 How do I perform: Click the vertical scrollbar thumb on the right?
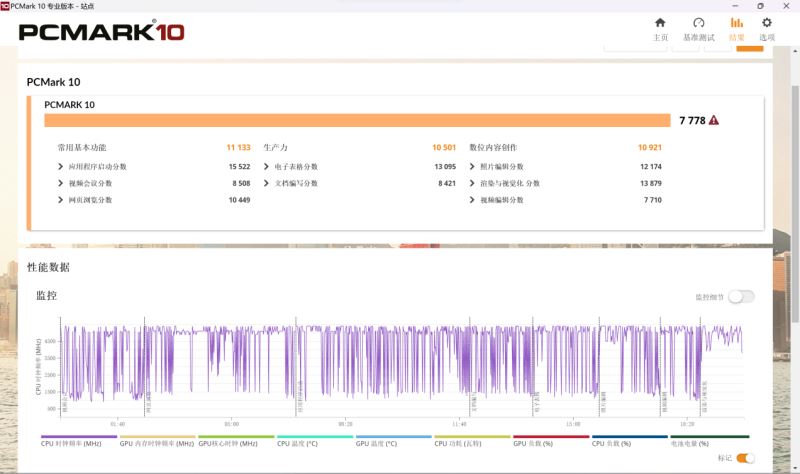tap(795, 204)
